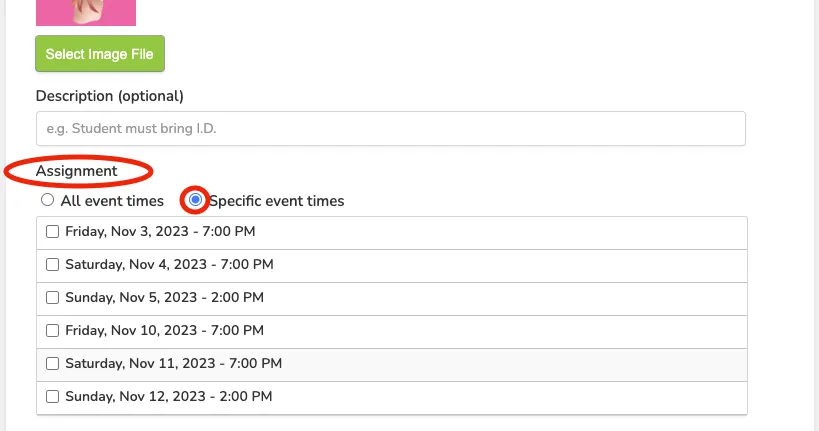The image size is (819, 431).
Task: Click the 'Friday, Nov 3, 2023 - 7:00 PM' text
Action: coord(160,231)
